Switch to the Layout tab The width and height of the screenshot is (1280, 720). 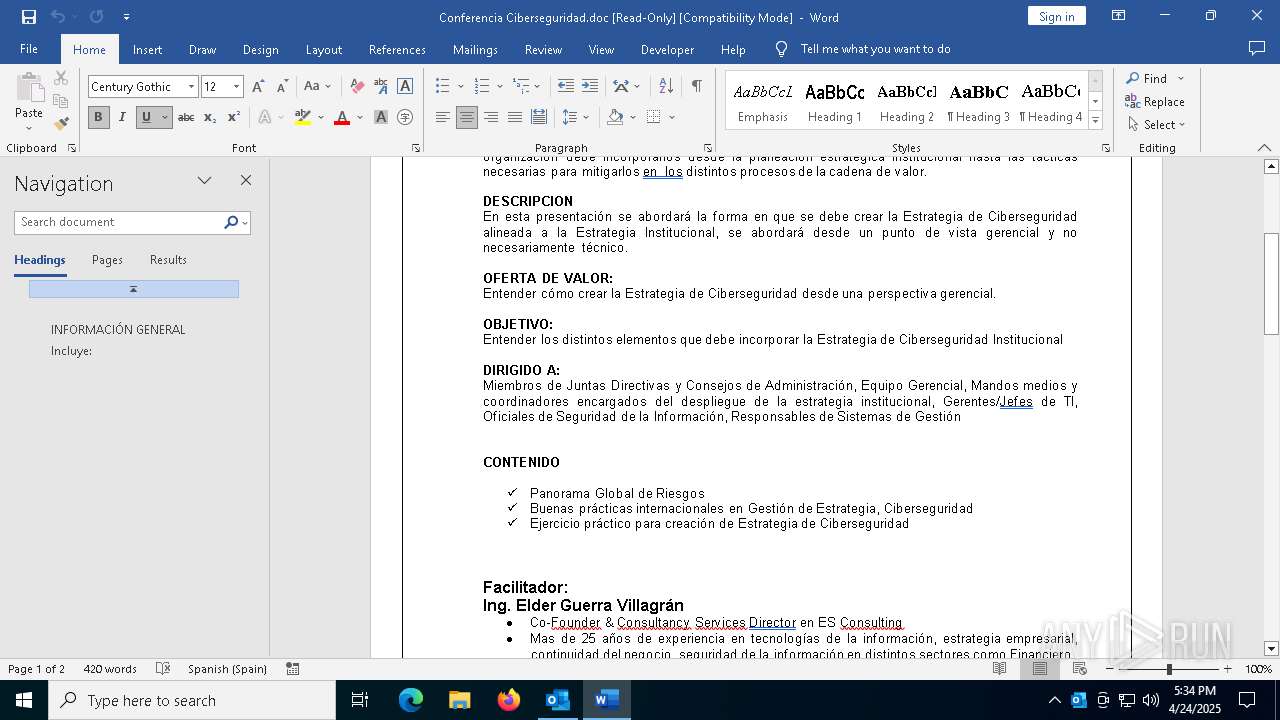click(x=324, y=49)
